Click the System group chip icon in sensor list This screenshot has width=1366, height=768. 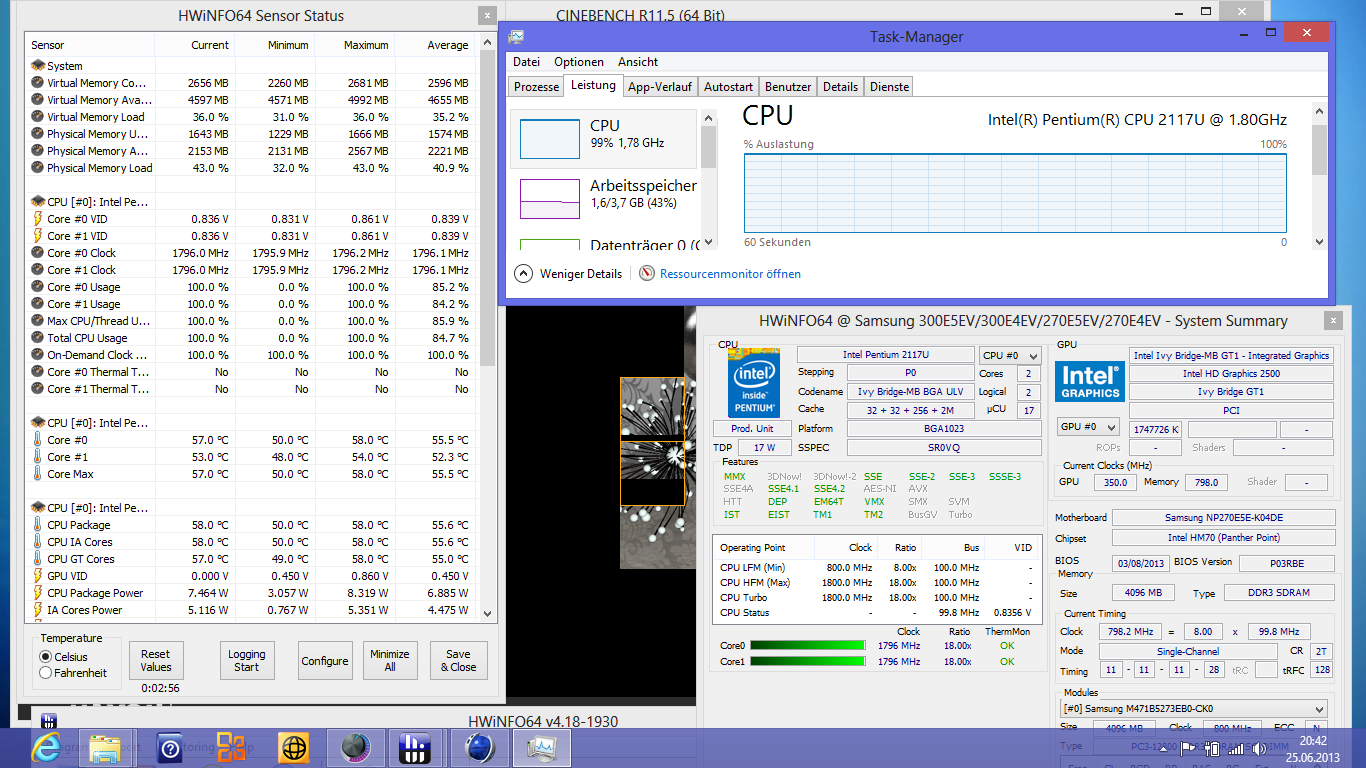click(x=38, y=66)
